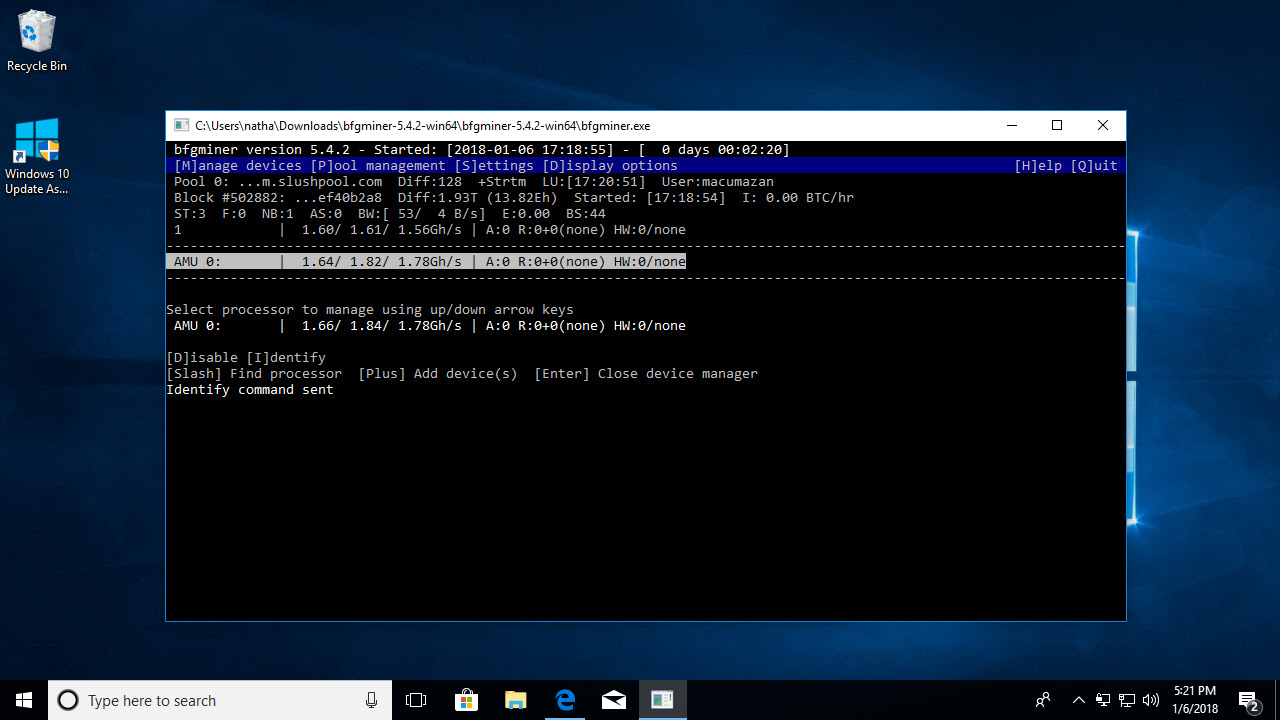Open the volume speaker icon
The image size is (1280, 720).
(1151, 700)
